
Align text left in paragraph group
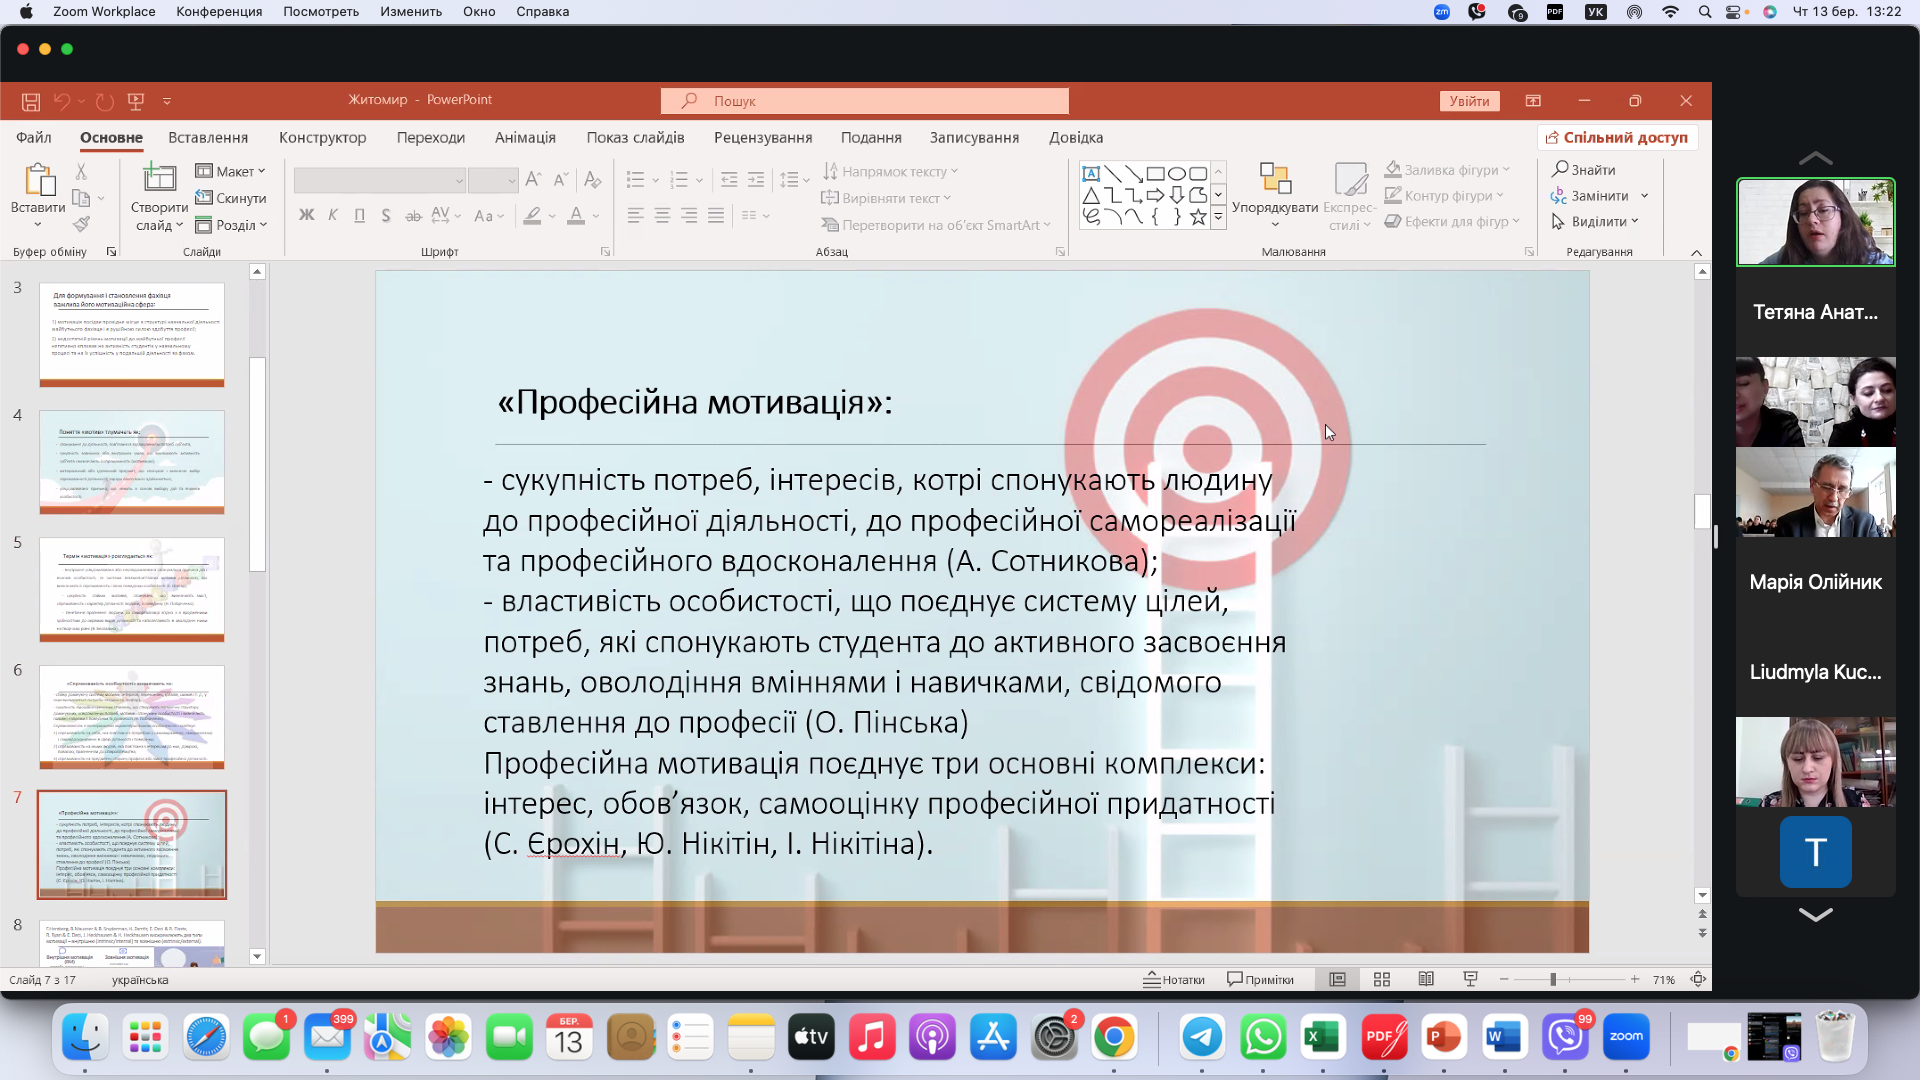point(635,215)
